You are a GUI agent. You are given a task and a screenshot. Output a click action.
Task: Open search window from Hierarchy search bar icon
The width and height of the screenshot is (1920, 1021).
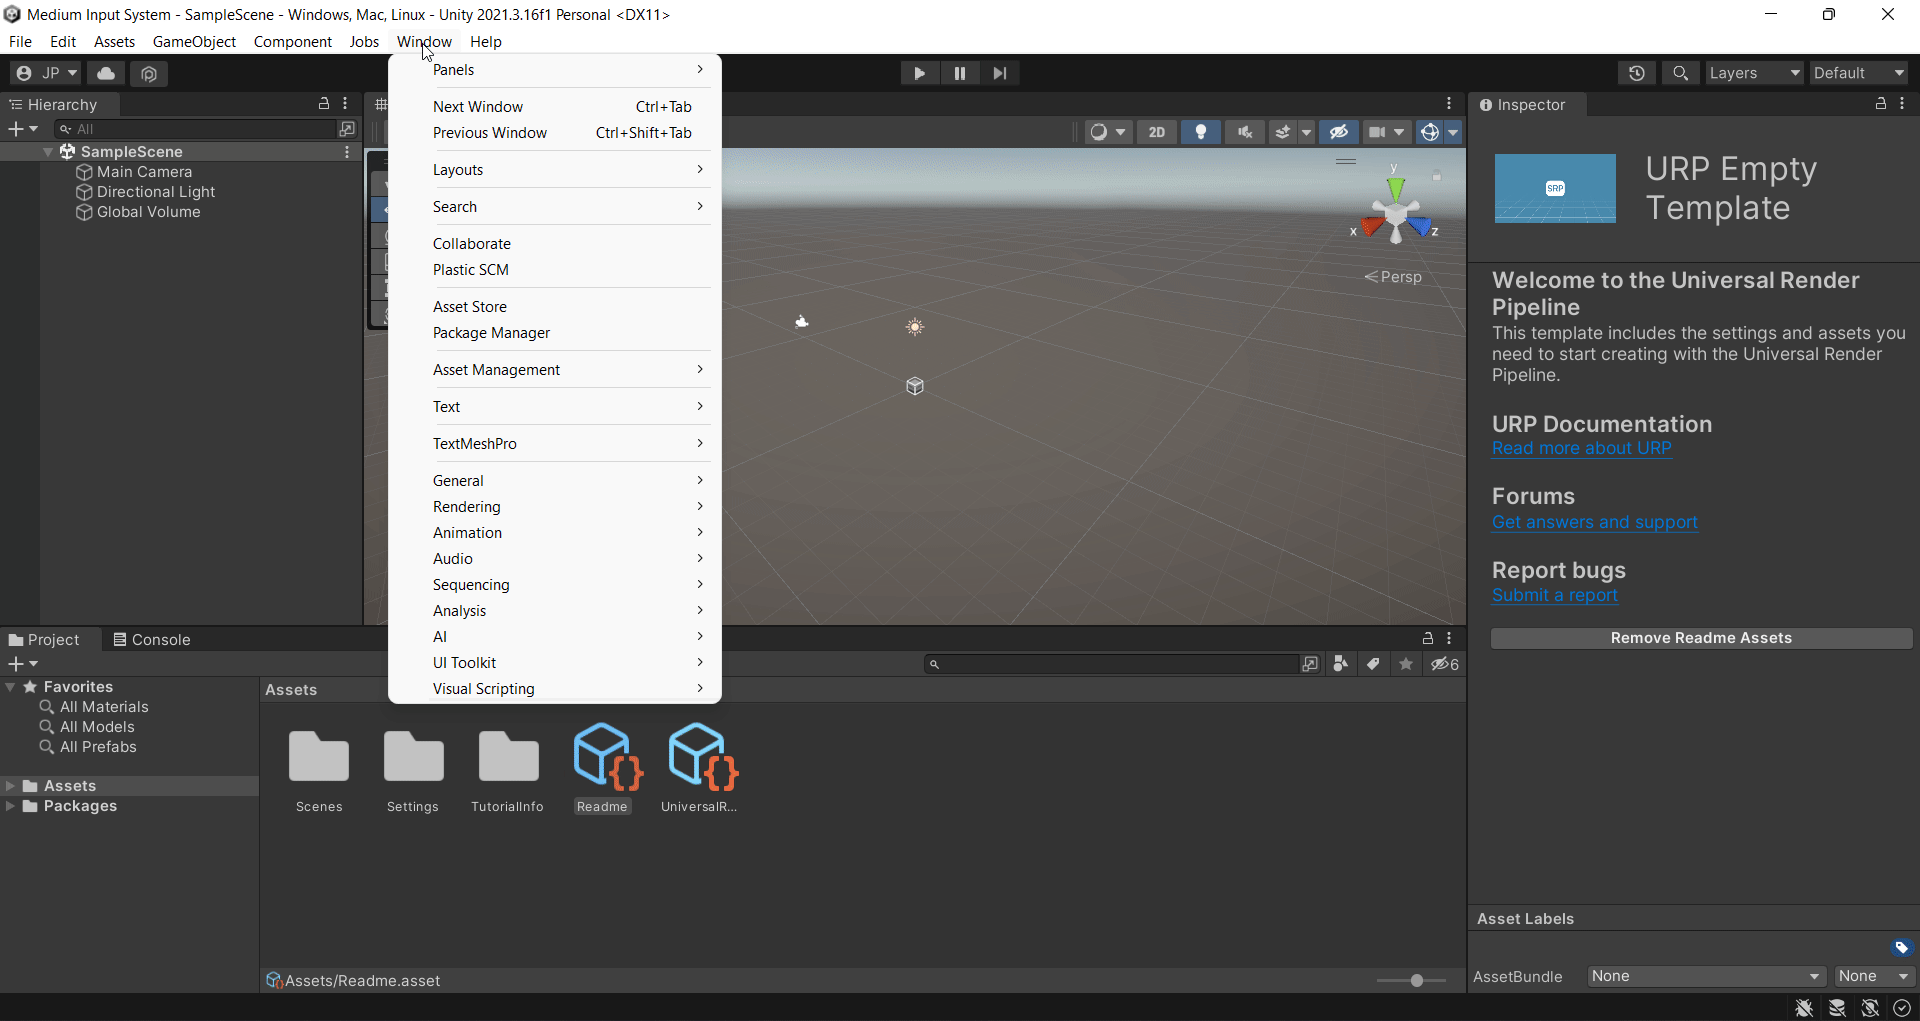(347, 129)
